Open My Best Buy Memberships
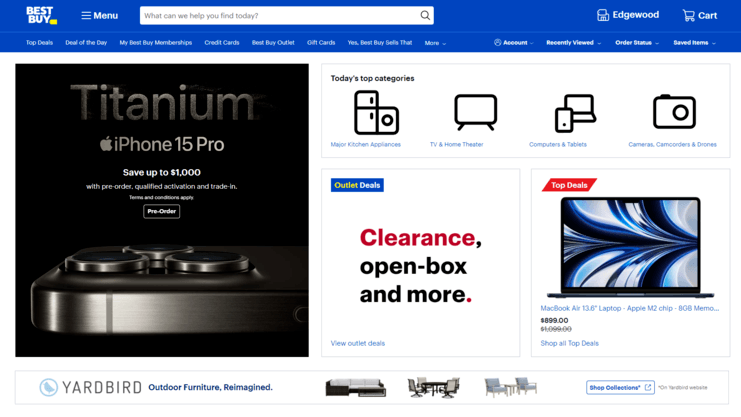 pyautogui.click(x=155, y=43)
